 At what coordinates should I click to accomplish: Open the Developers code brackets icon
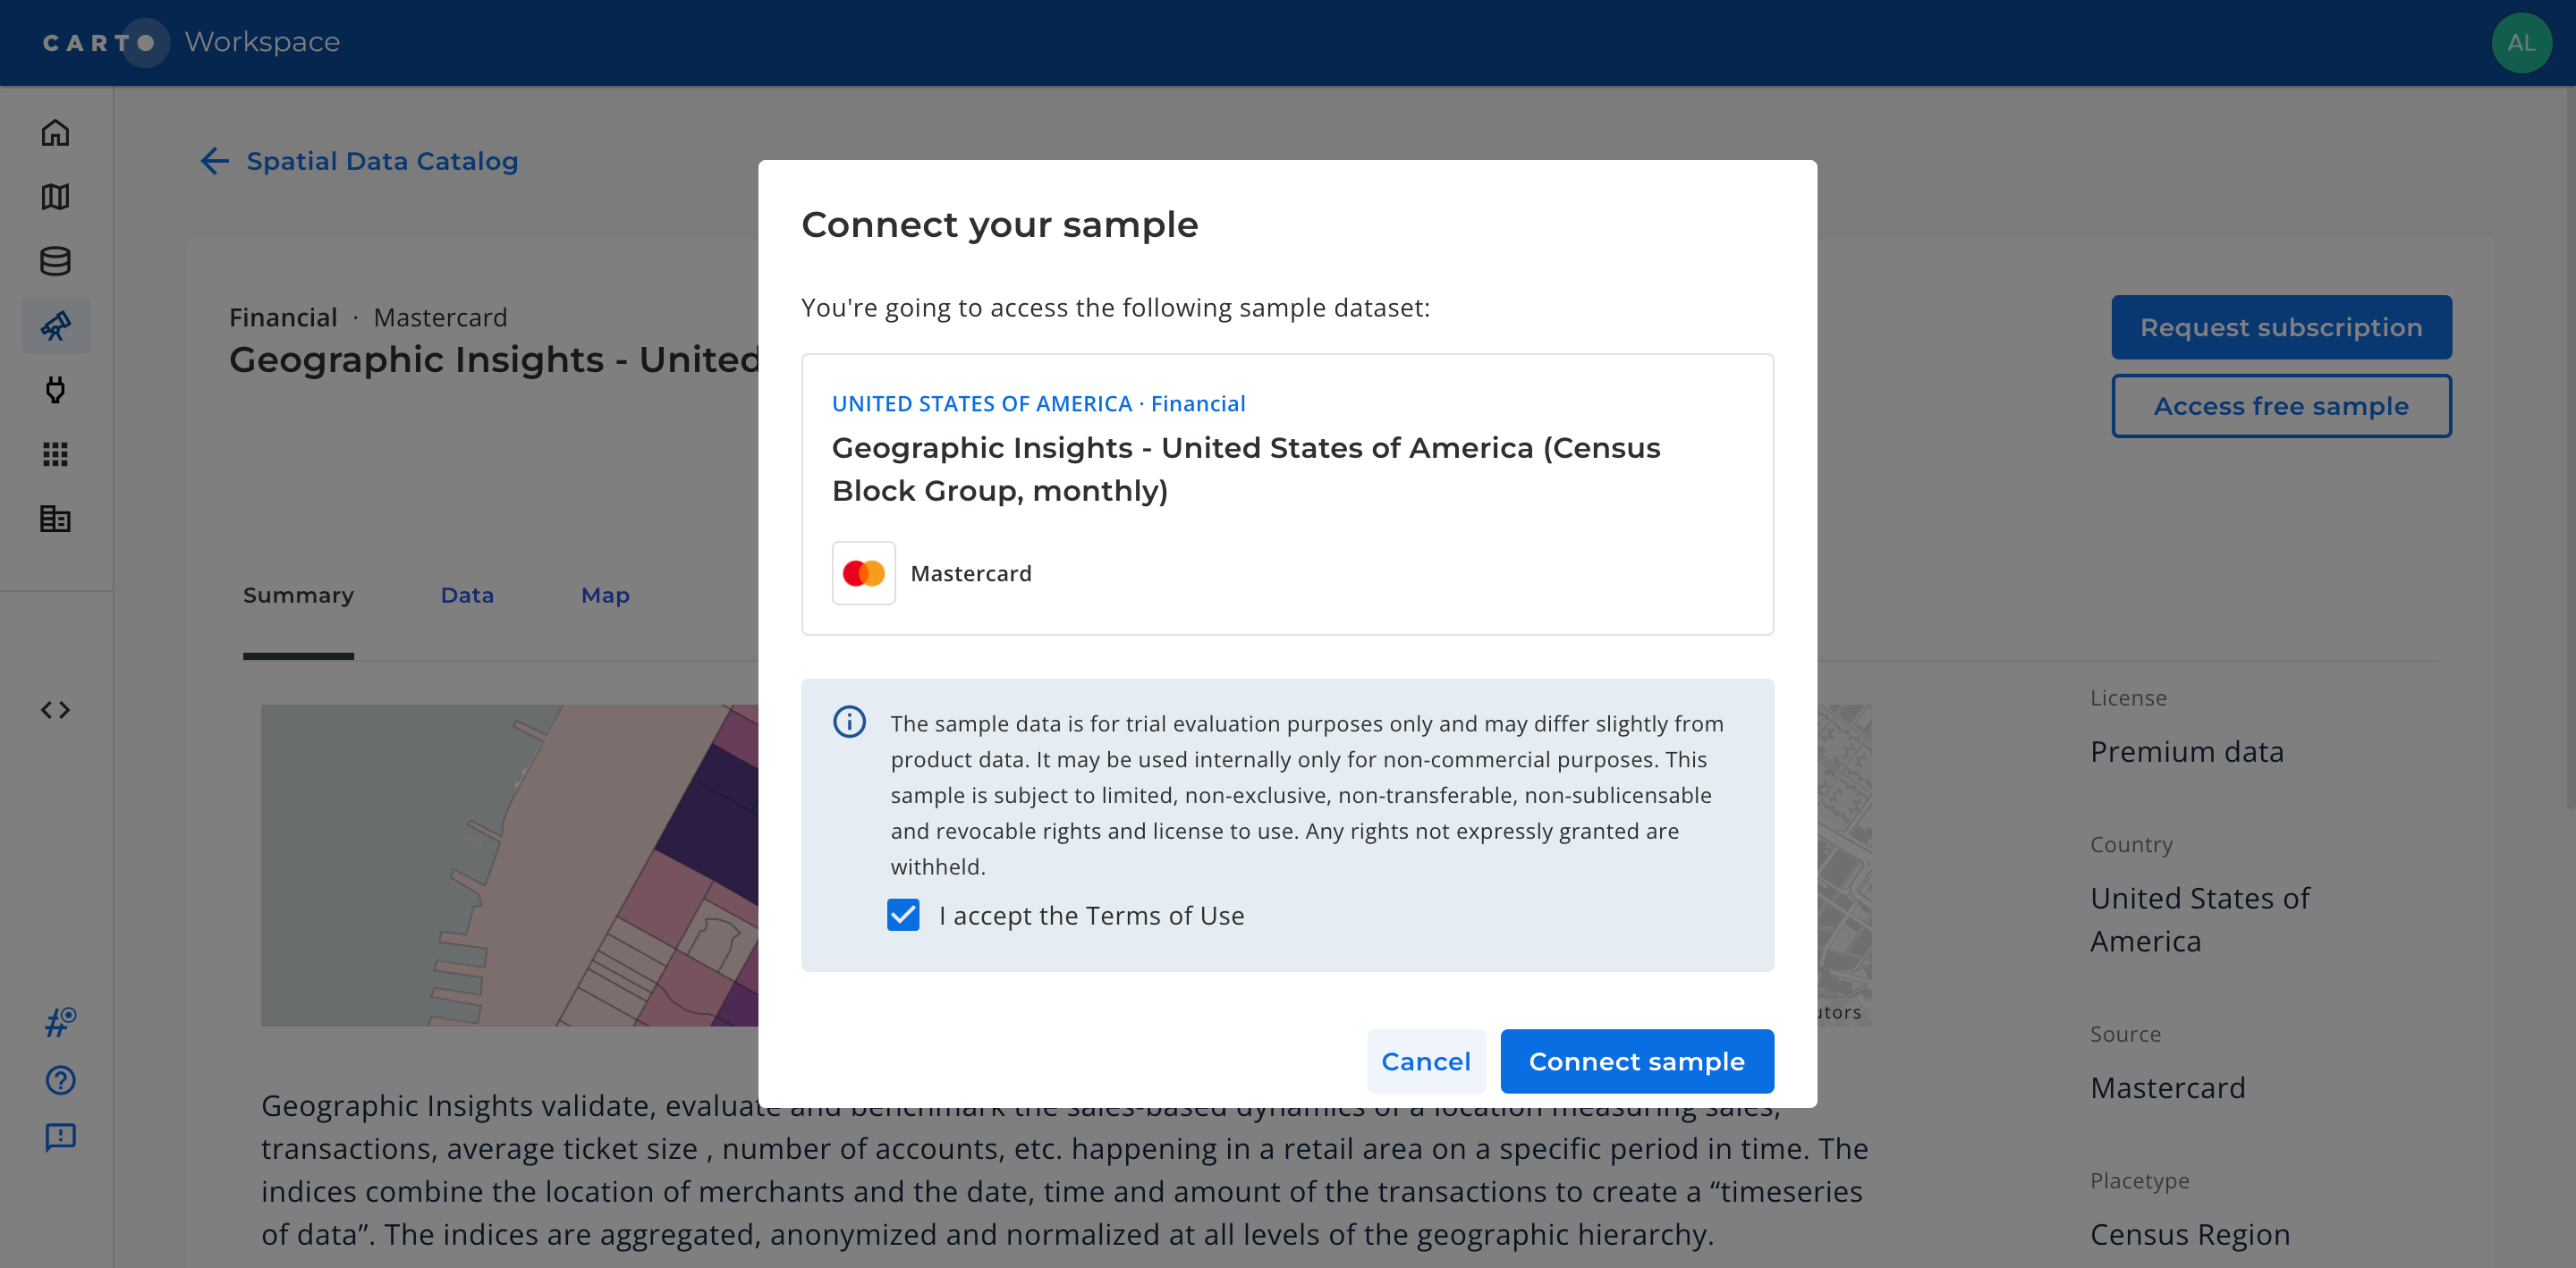point(55,710)
